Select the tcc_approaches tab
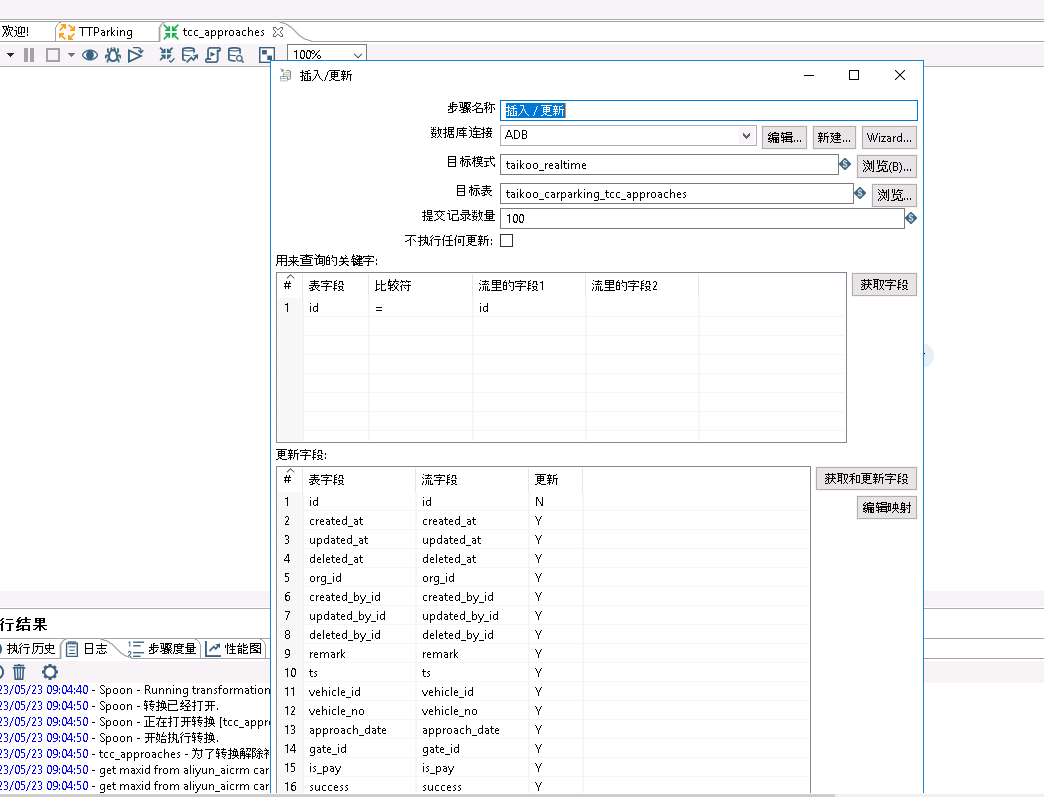The height and width of the screenshot is (797, 1044). pos(223,31)
